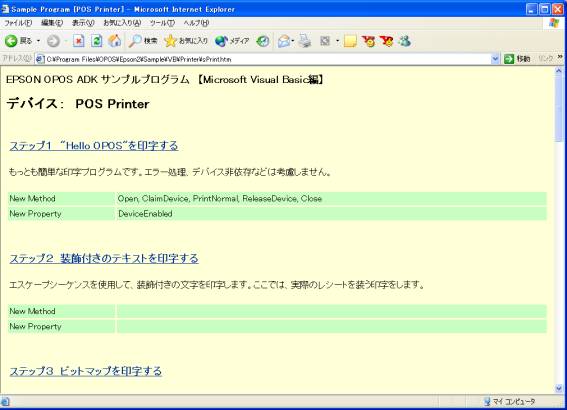Click the Mail envelope icon
The height and width of the screenshot is (410, 567).
point(284,41)
